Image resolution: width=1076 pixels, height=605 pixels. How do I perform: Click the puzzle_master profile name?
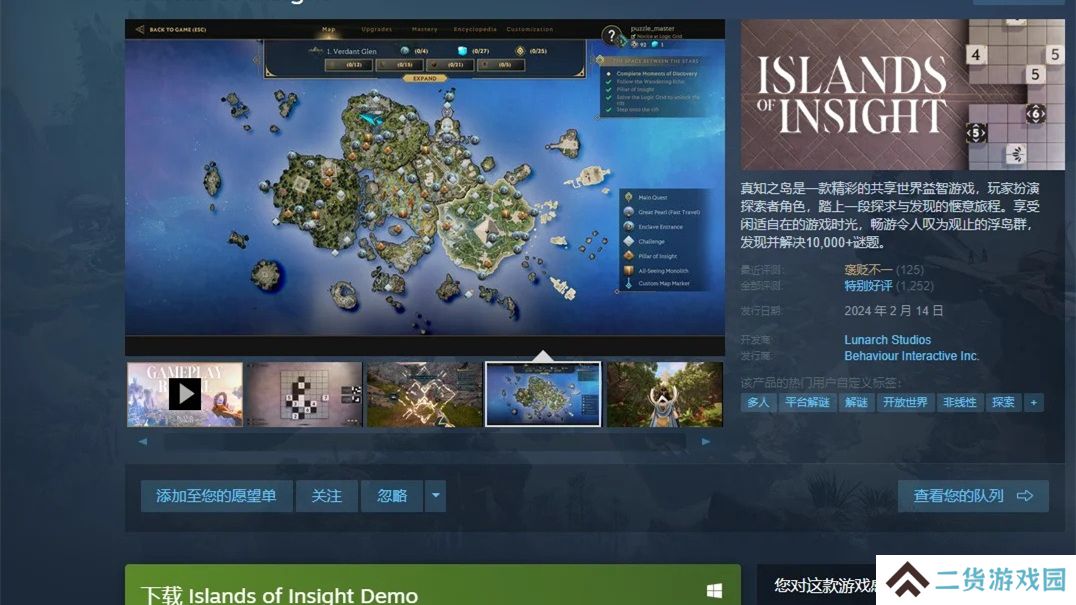(x=653, y=29)
